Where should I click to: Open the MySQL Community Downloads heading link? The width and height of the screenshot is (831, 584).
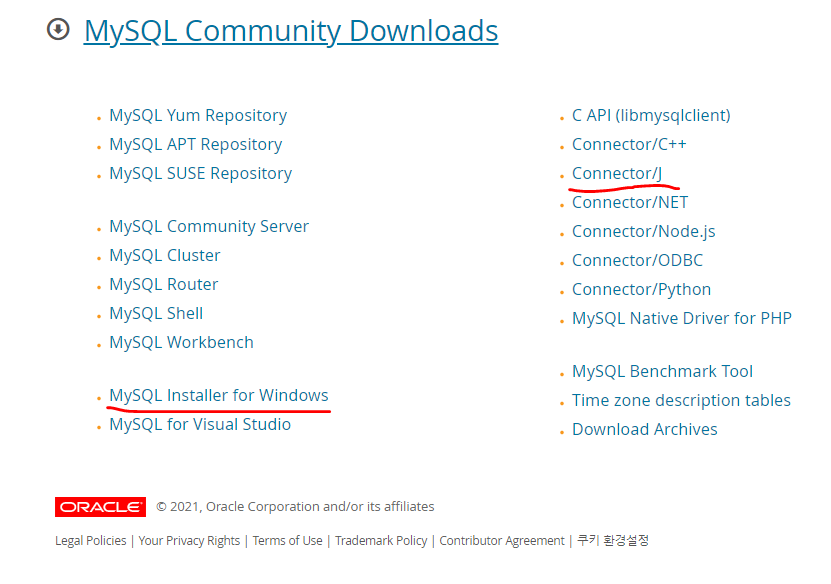click(x=291, y=31)
